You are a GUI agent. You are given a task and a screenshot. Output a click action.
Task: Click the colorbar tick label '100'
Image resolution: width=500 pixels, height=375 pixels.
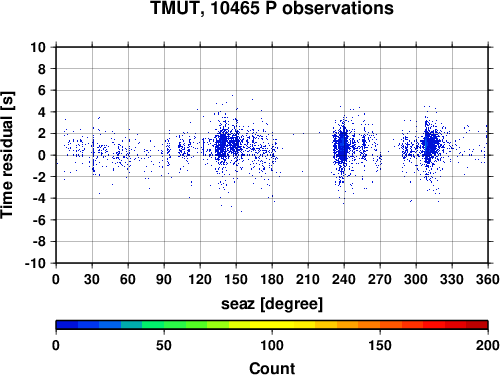pyautogui.click(x=272, y=345)
